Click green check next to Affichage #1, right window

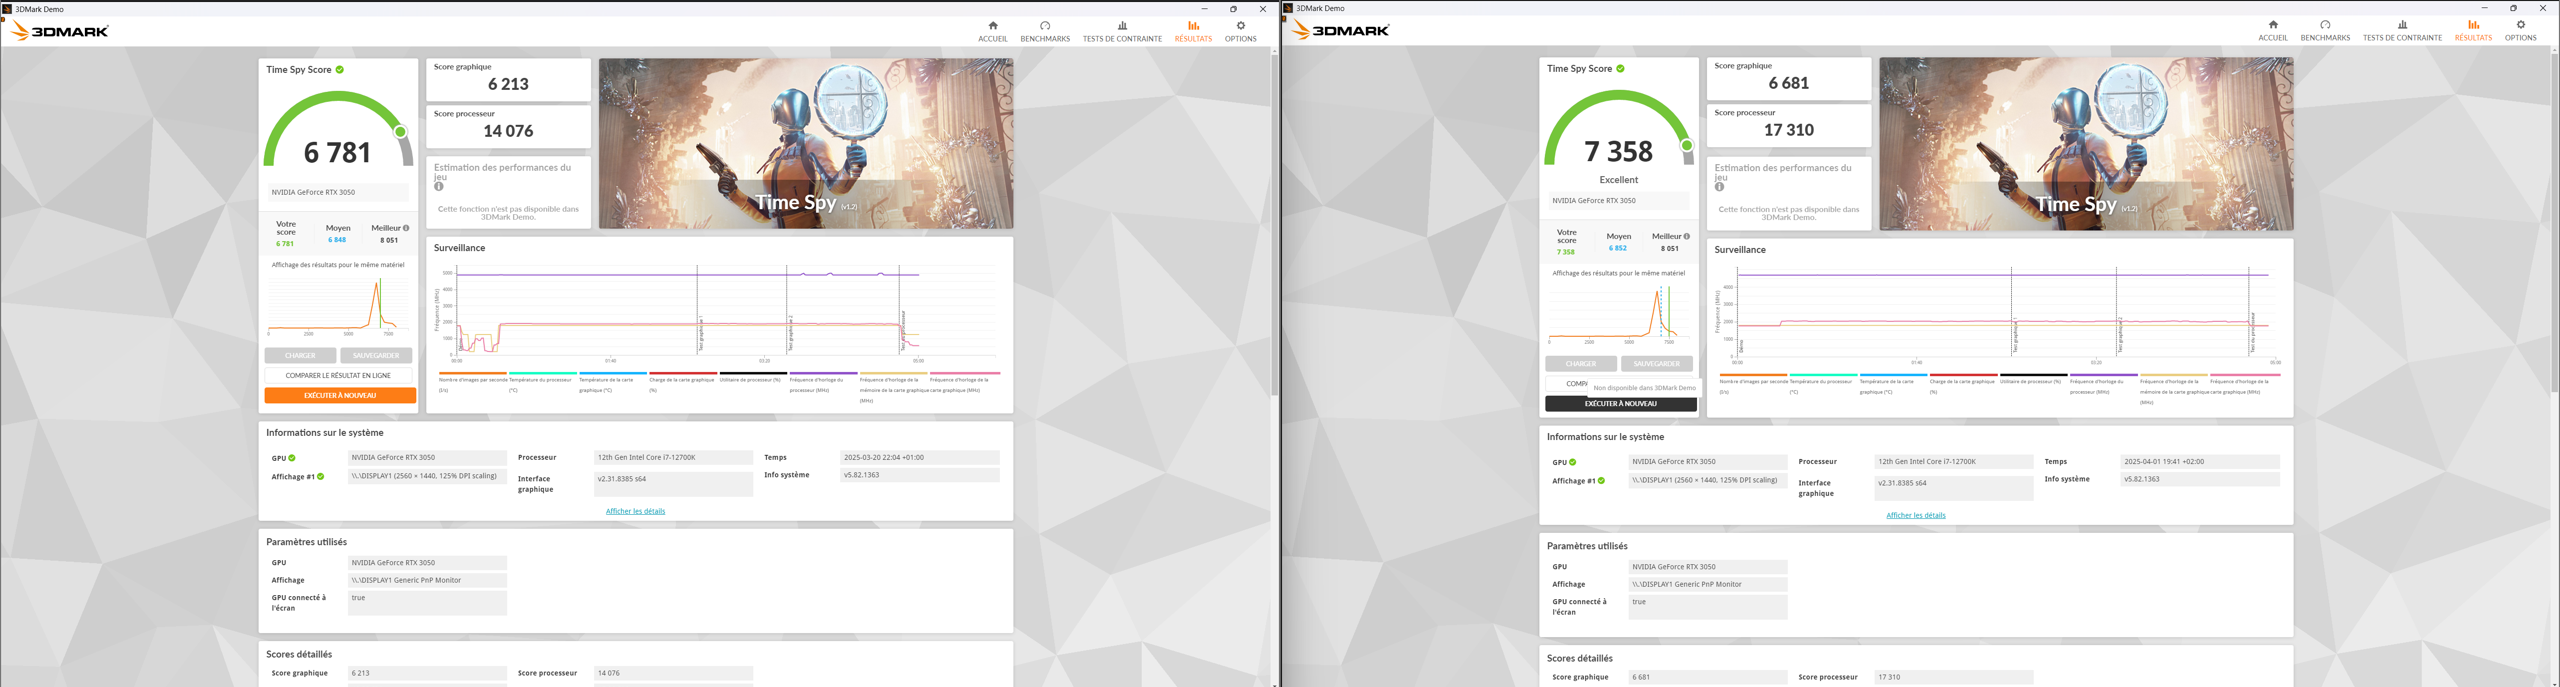coord(1602,481)
